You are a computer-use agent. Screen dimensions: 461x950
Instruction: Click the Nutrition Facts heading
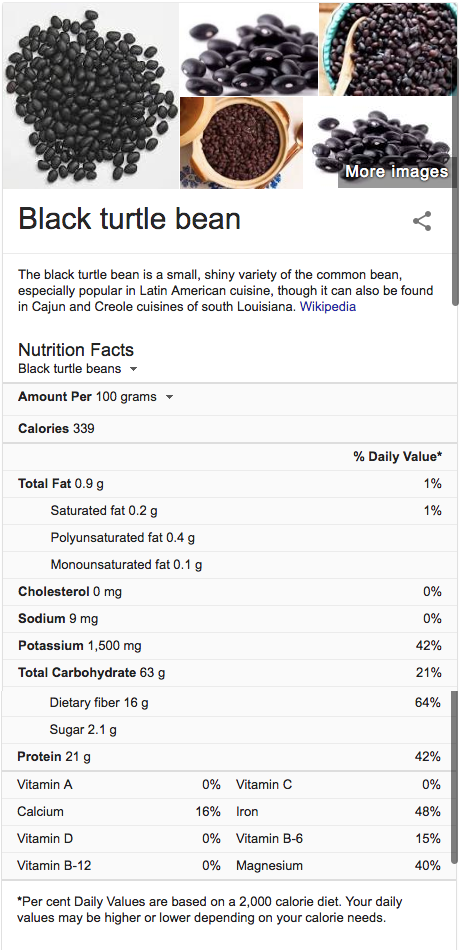76,350
